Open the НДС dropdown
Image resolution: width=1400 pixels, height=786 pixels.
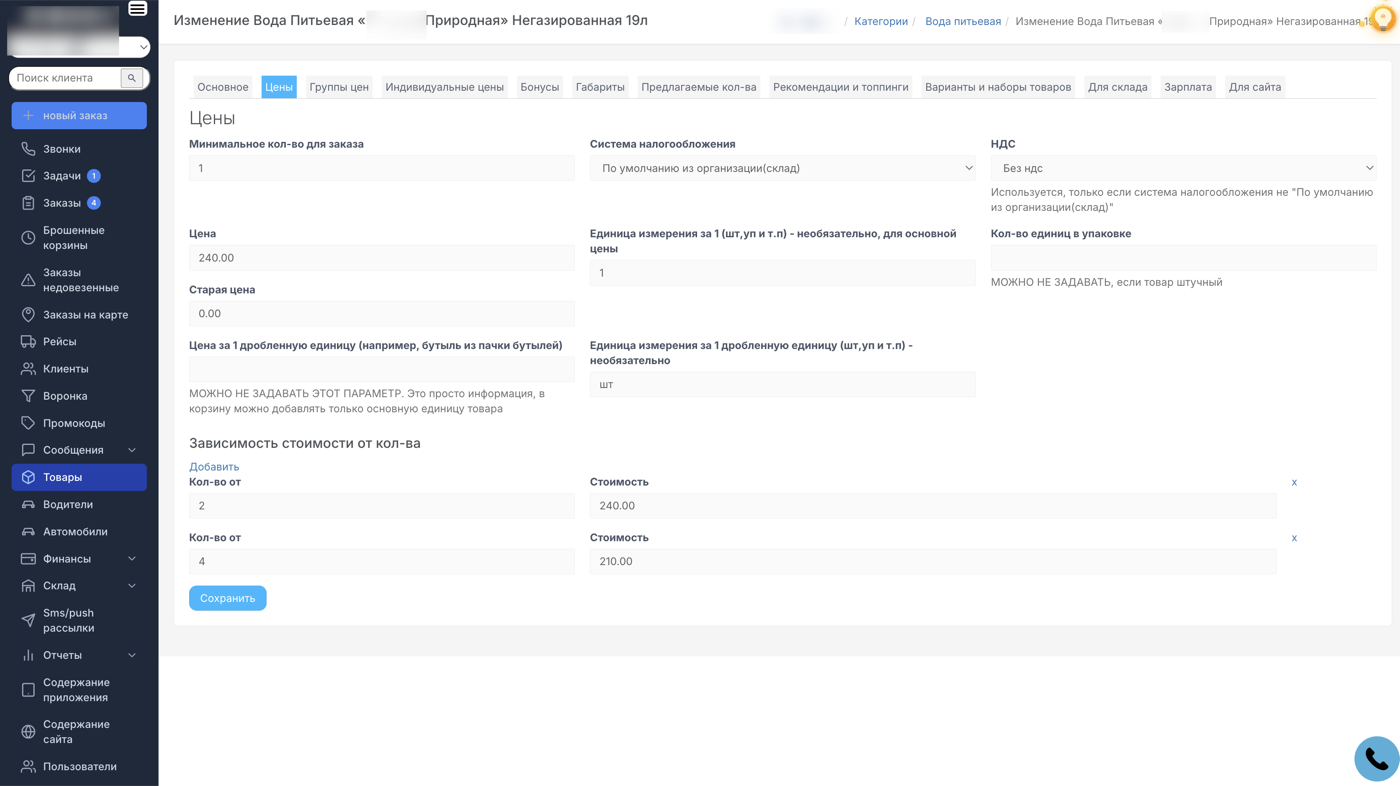1183,168
